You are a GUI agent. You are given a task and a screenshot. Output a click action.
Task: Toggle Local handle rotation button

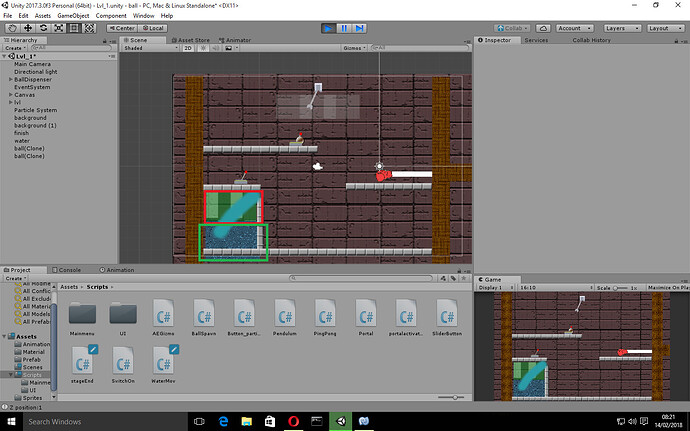(152, 28)
